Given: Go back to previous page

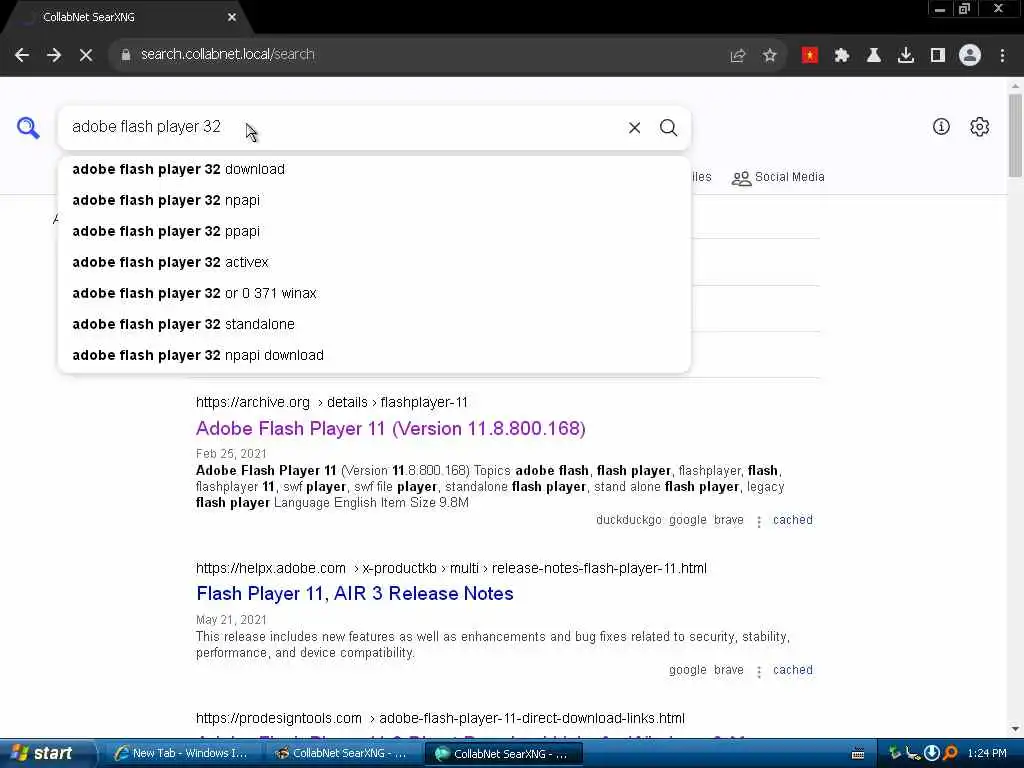Looking at the screenshot, I should click(x=22, y=55).
